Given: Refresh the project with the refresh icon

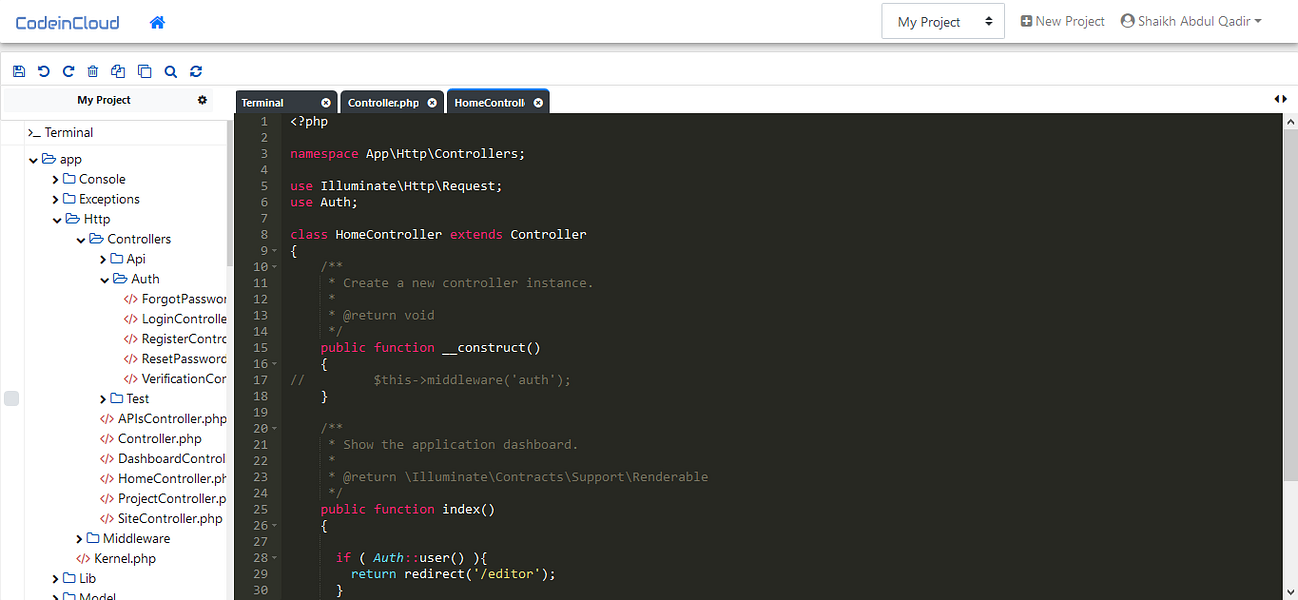Looking at the screenshot, I should [x=196, y=71].
